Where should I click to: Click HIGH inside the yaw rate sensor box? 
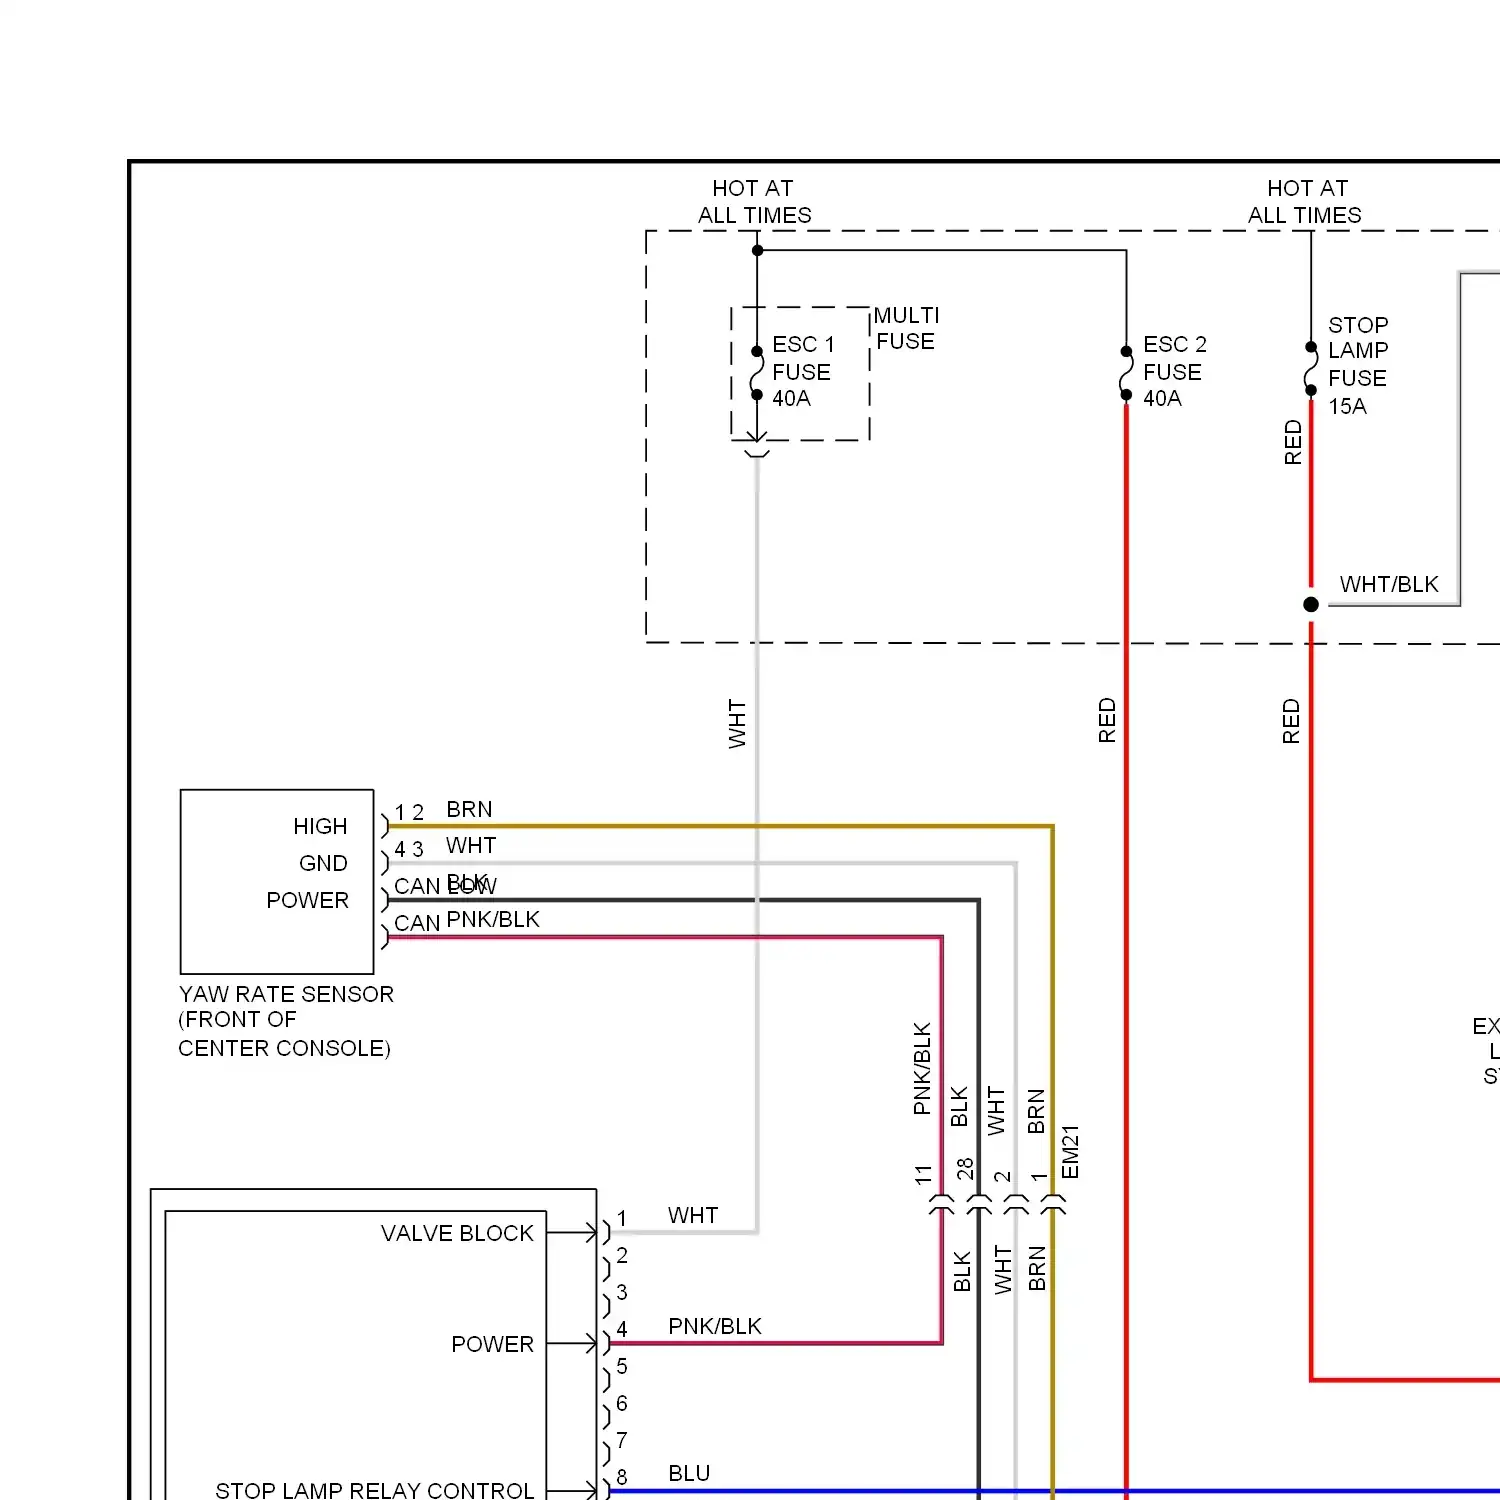pos(320,826)
